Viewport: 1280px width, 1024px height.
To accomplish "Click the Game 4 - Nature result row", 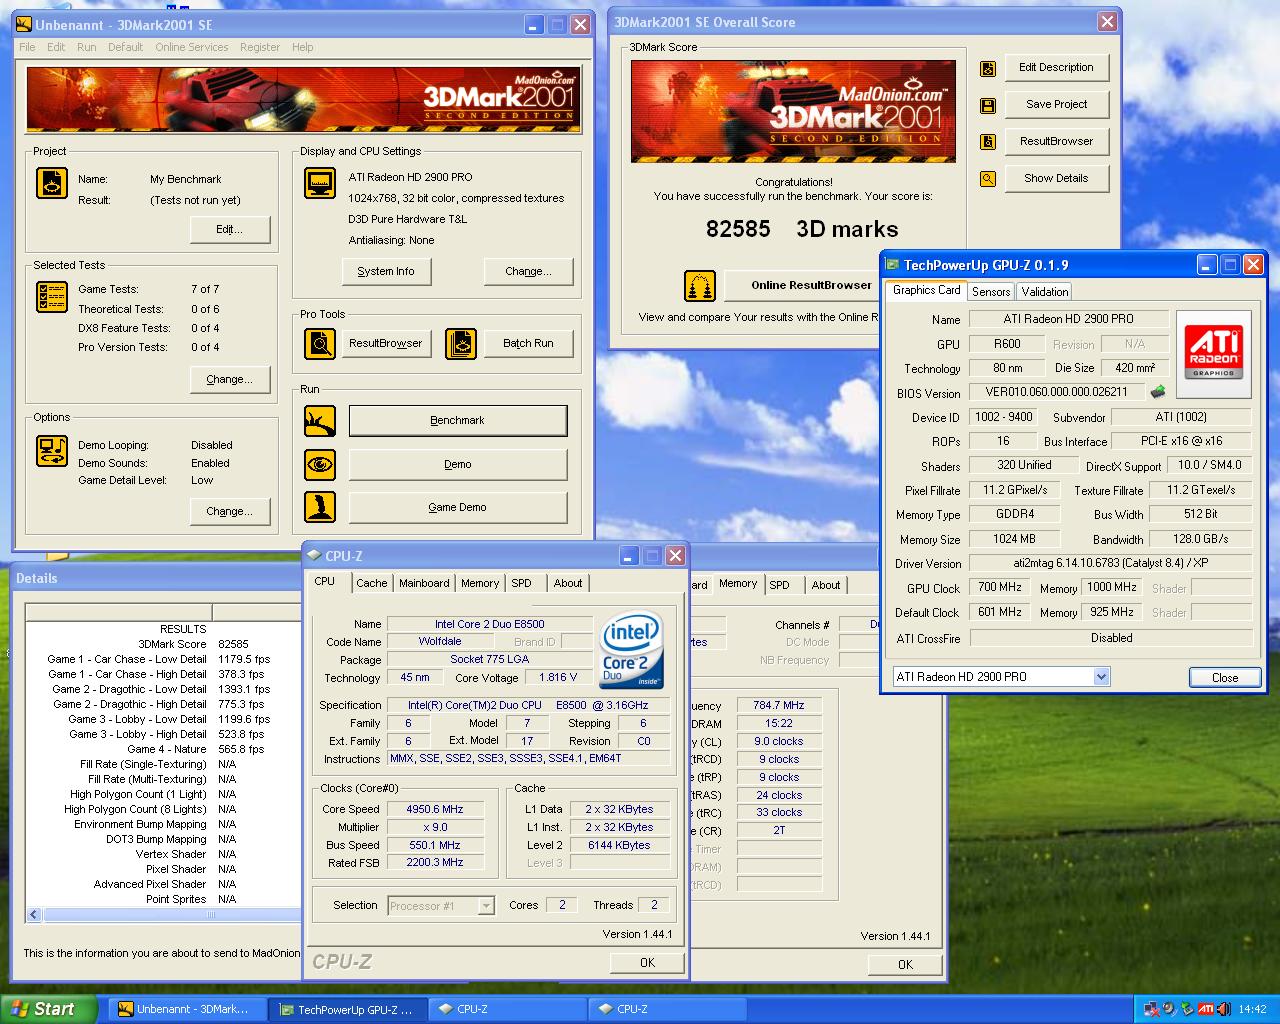I will (x=163, y=749).
